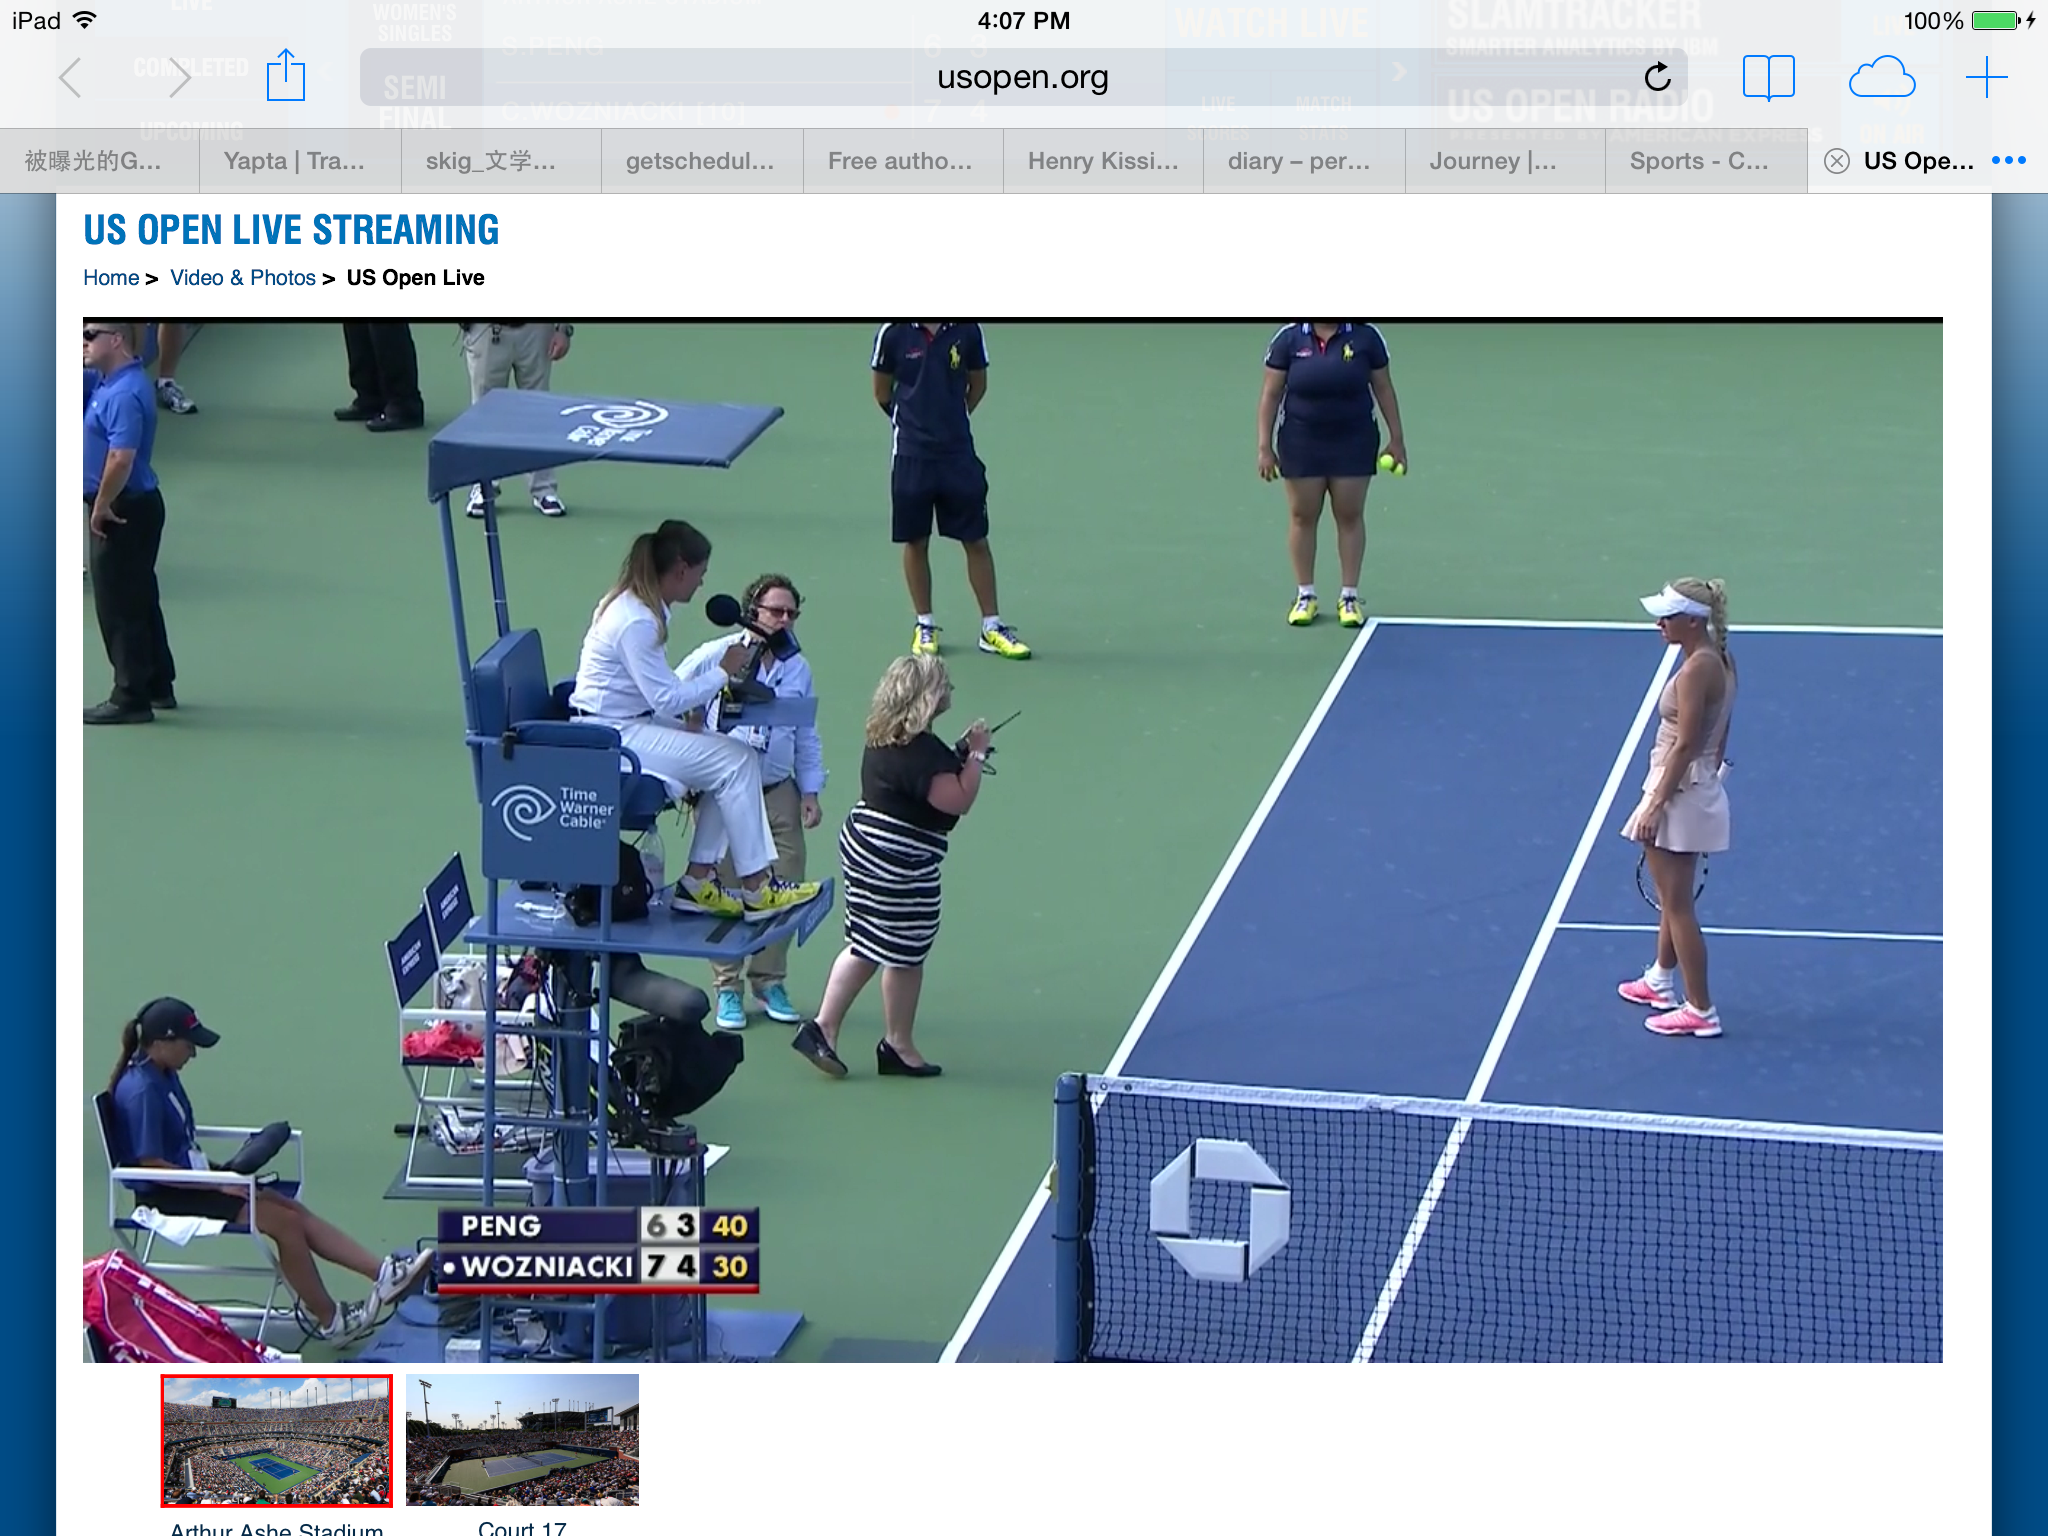Select Arthur Ashe Stadium stream thumbnail
The image size is (2048, 1536).
coord(277,1440)
